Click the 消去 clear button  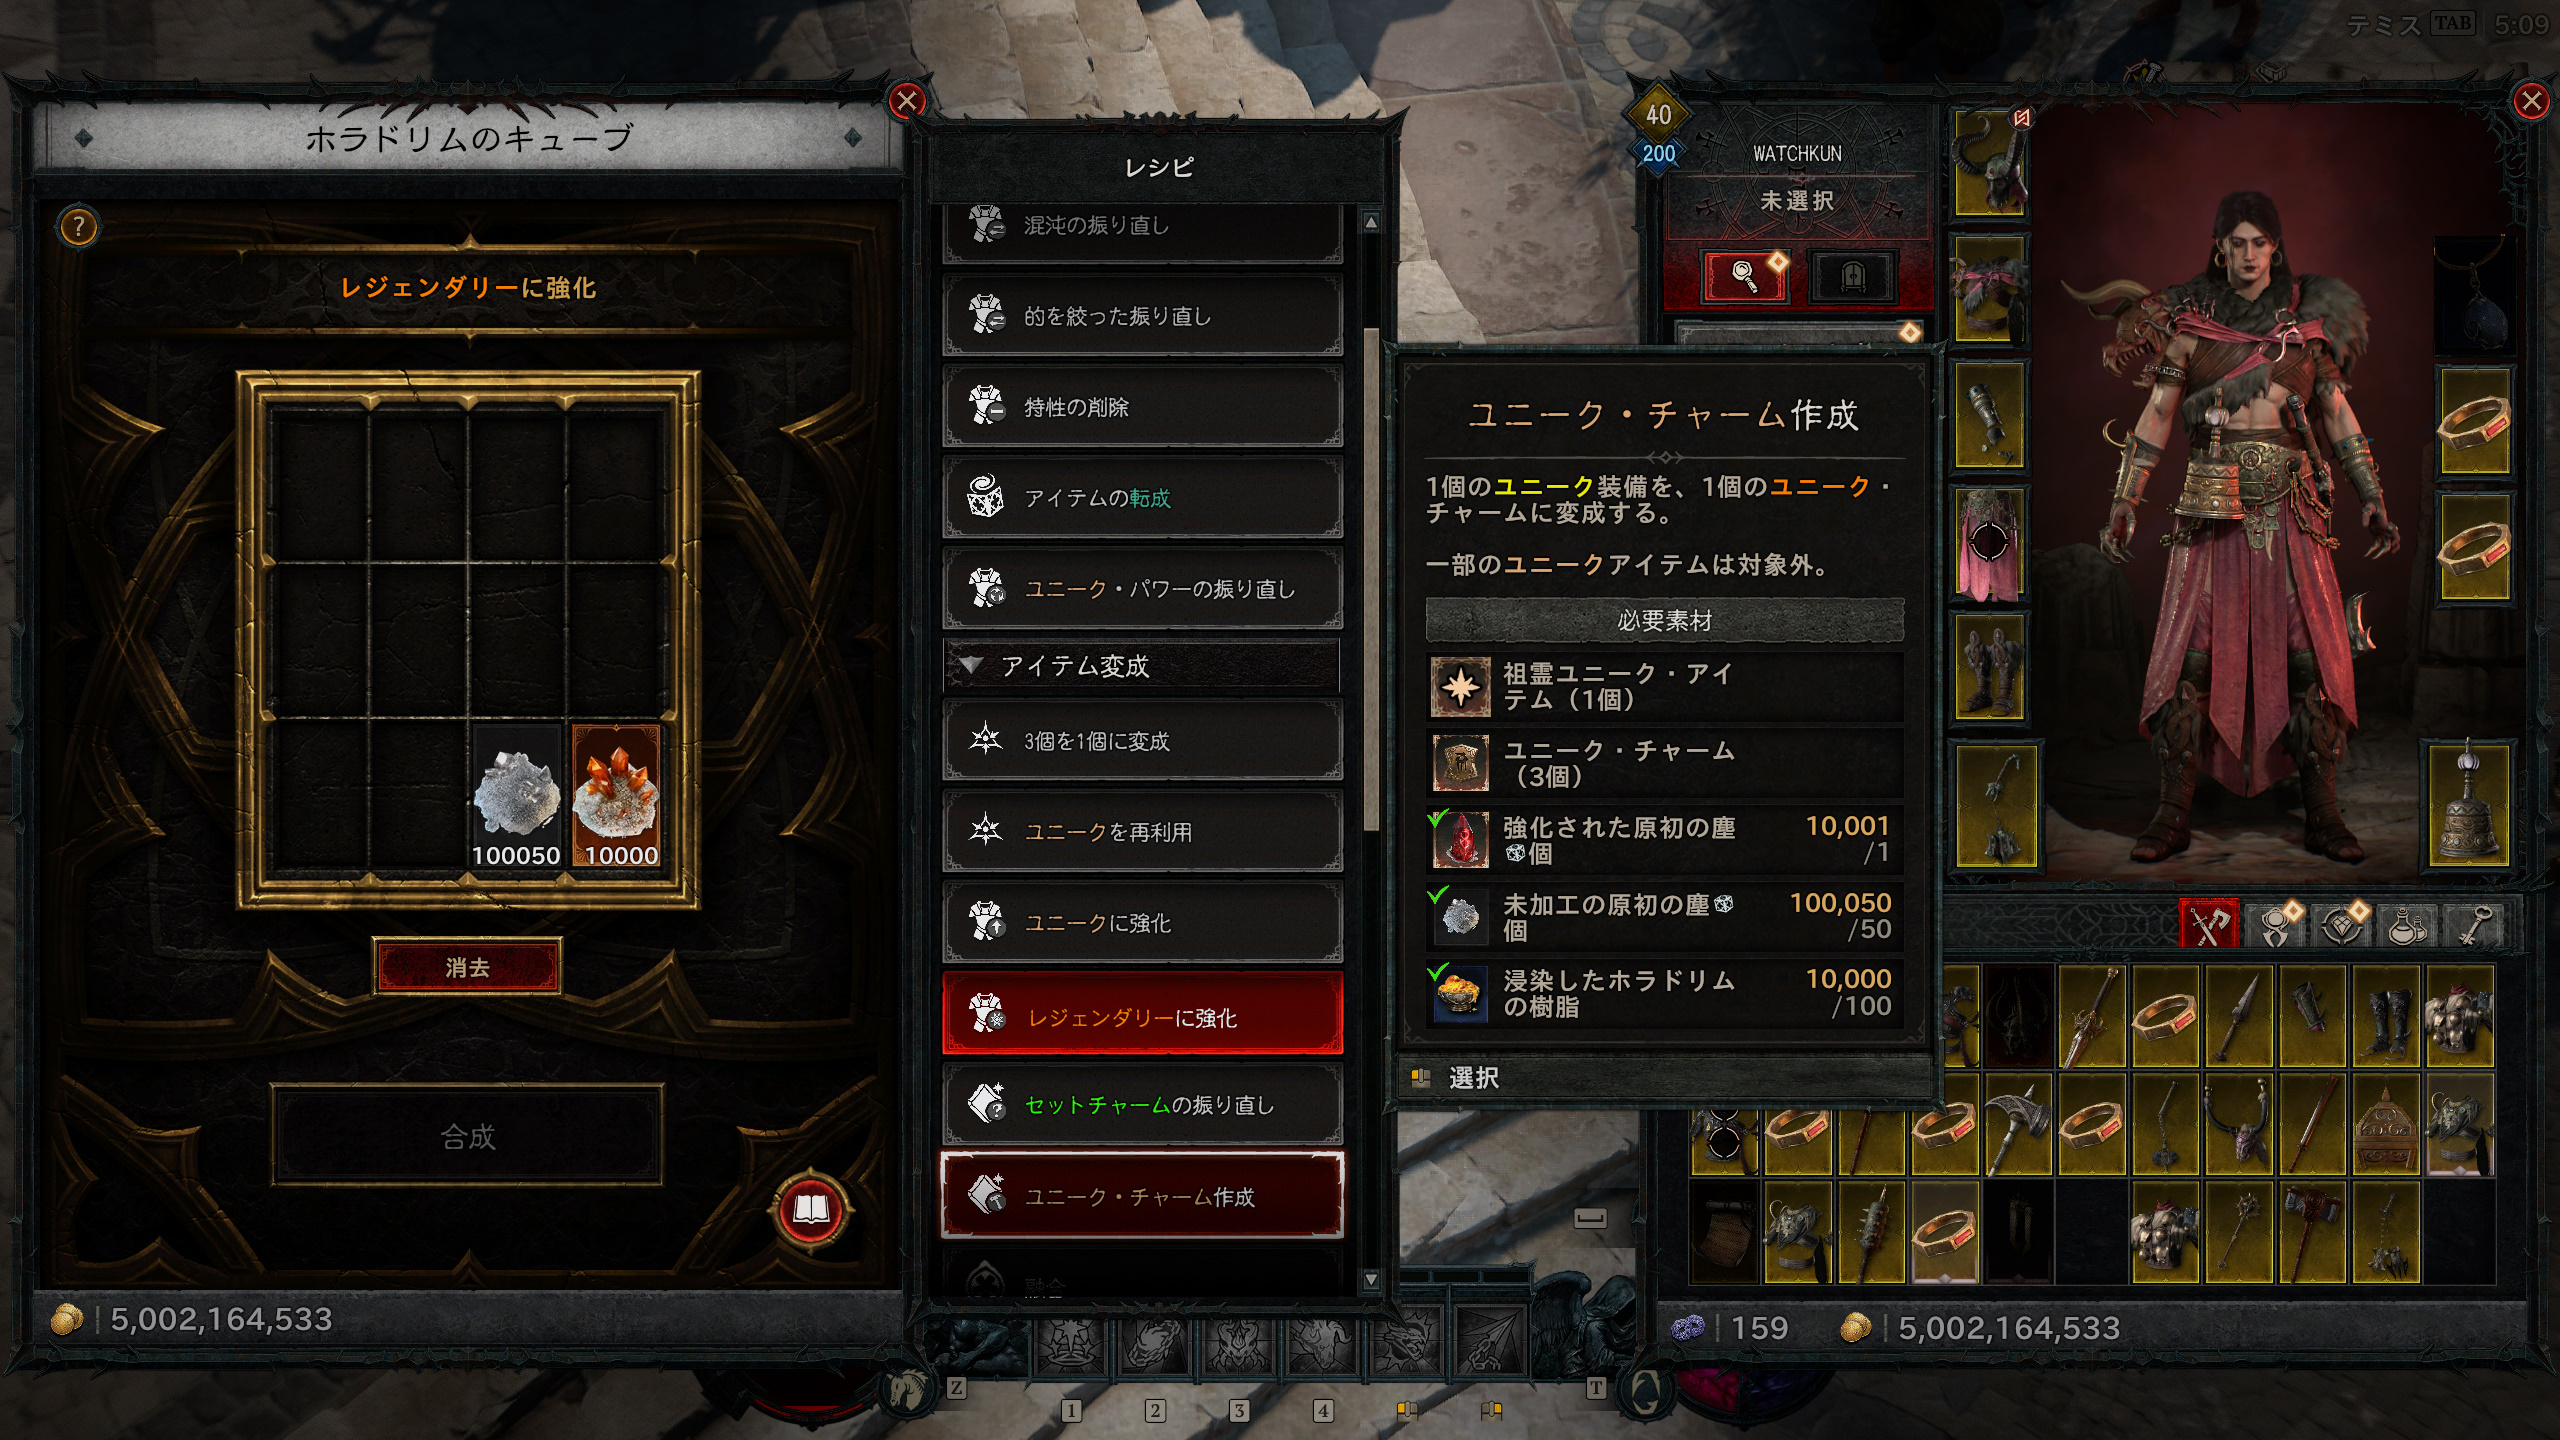coord(467,967)
